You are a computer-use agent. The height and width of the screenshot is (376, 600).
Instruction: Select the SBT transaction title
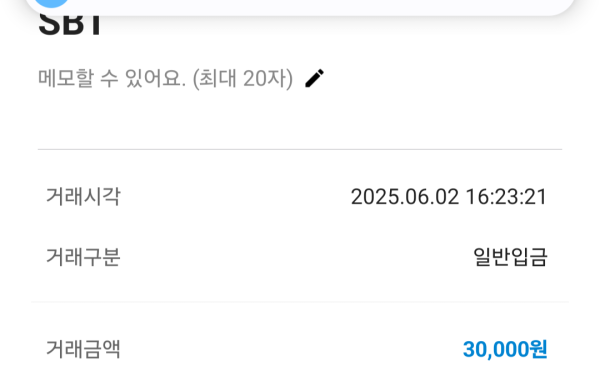70,24
